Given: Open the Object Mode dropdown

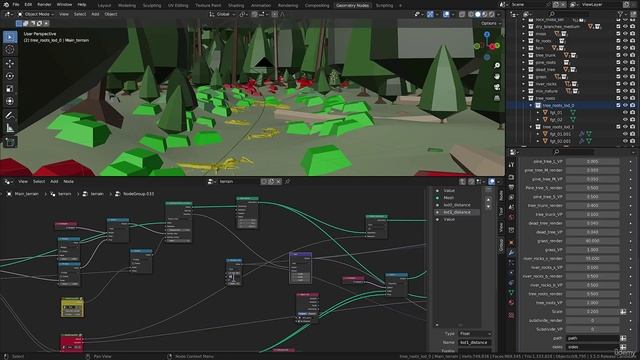Looking at the screenshot, I should (36, 14).
